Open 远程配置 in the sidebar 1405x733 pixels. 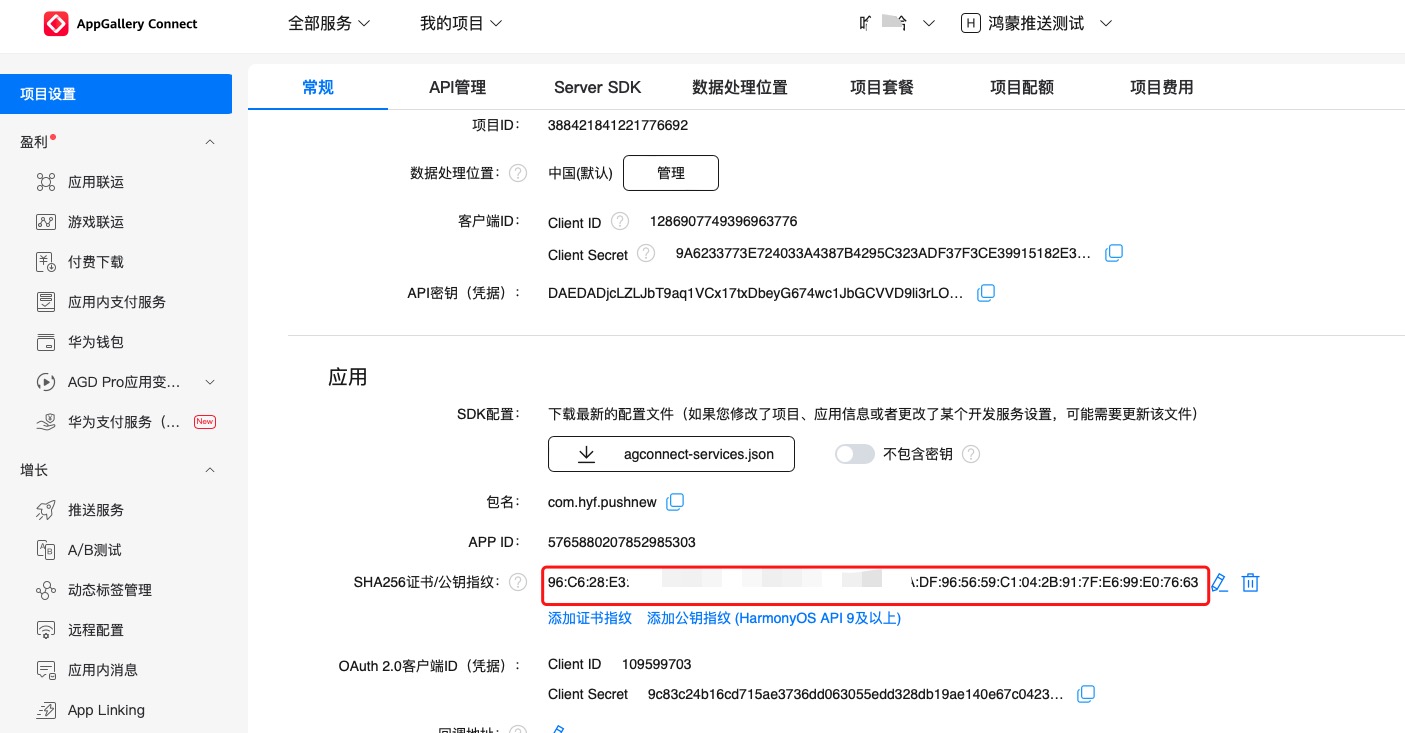[96, 630]
